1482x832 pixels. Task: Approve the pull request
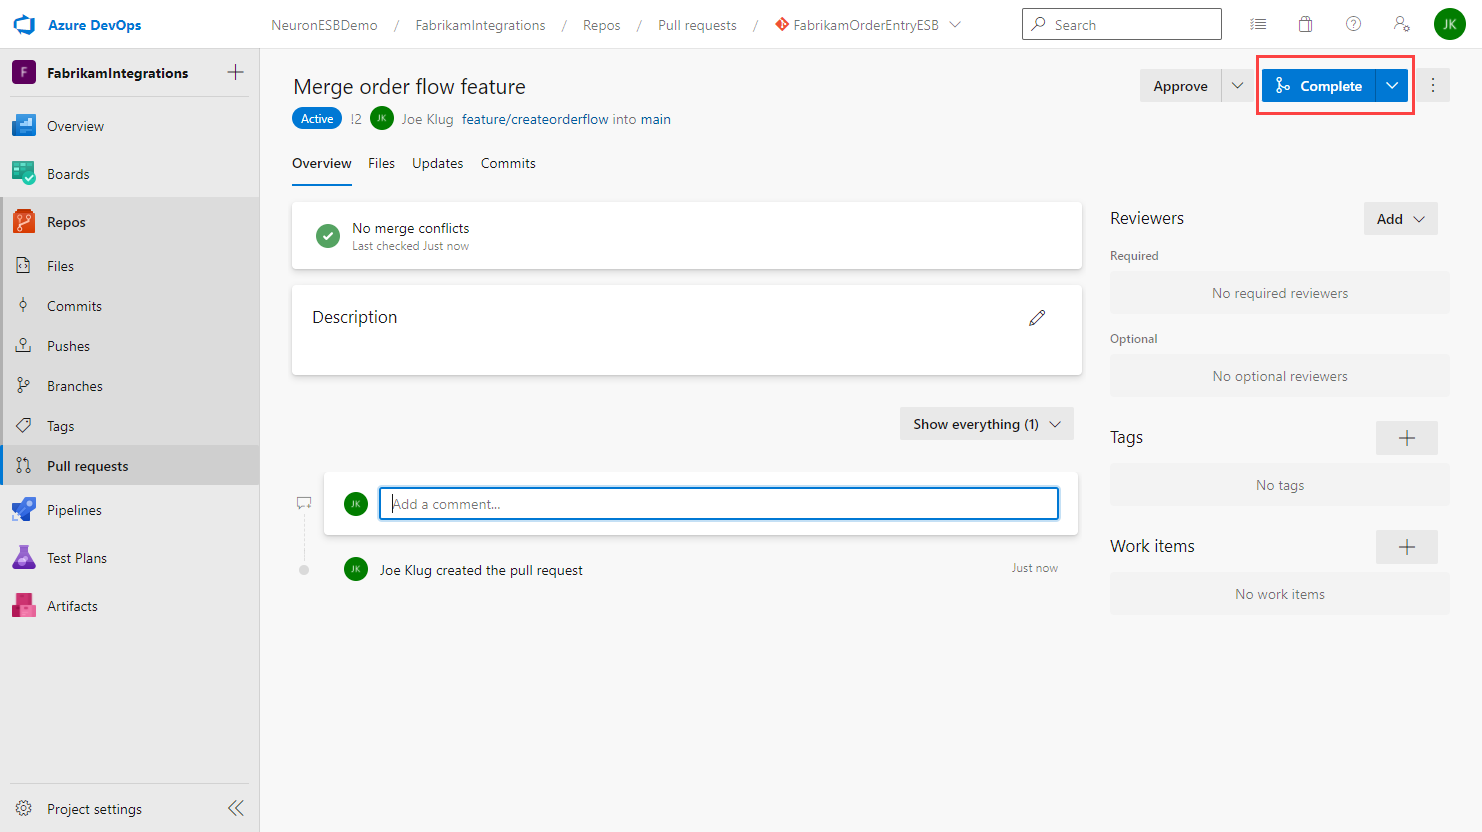[x=1181, y=86]
